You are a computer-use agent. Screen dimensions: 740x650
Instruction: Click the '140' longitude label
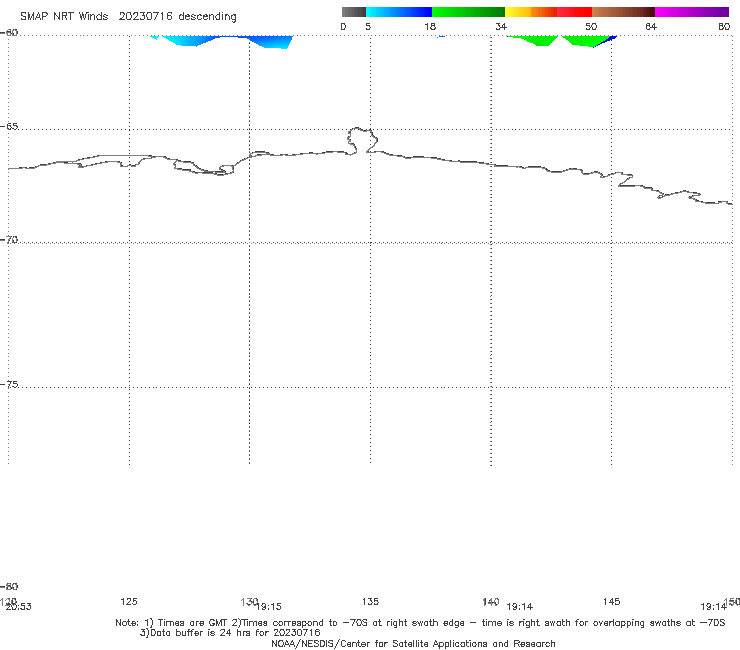tap(490, 601)
